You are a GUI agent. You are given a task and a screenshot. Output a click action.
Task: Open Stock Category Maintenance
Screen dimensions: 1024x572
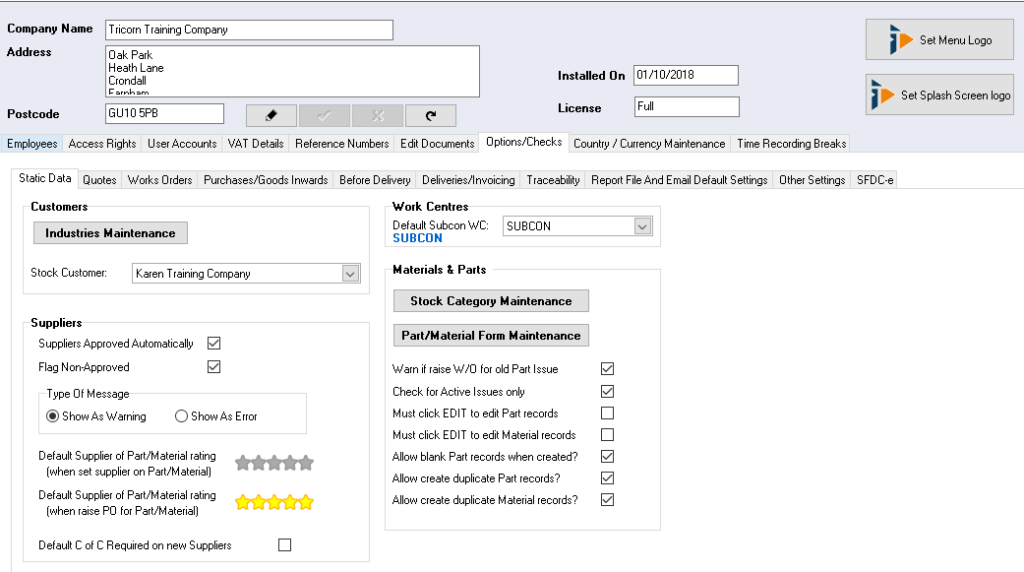[491, 301]
